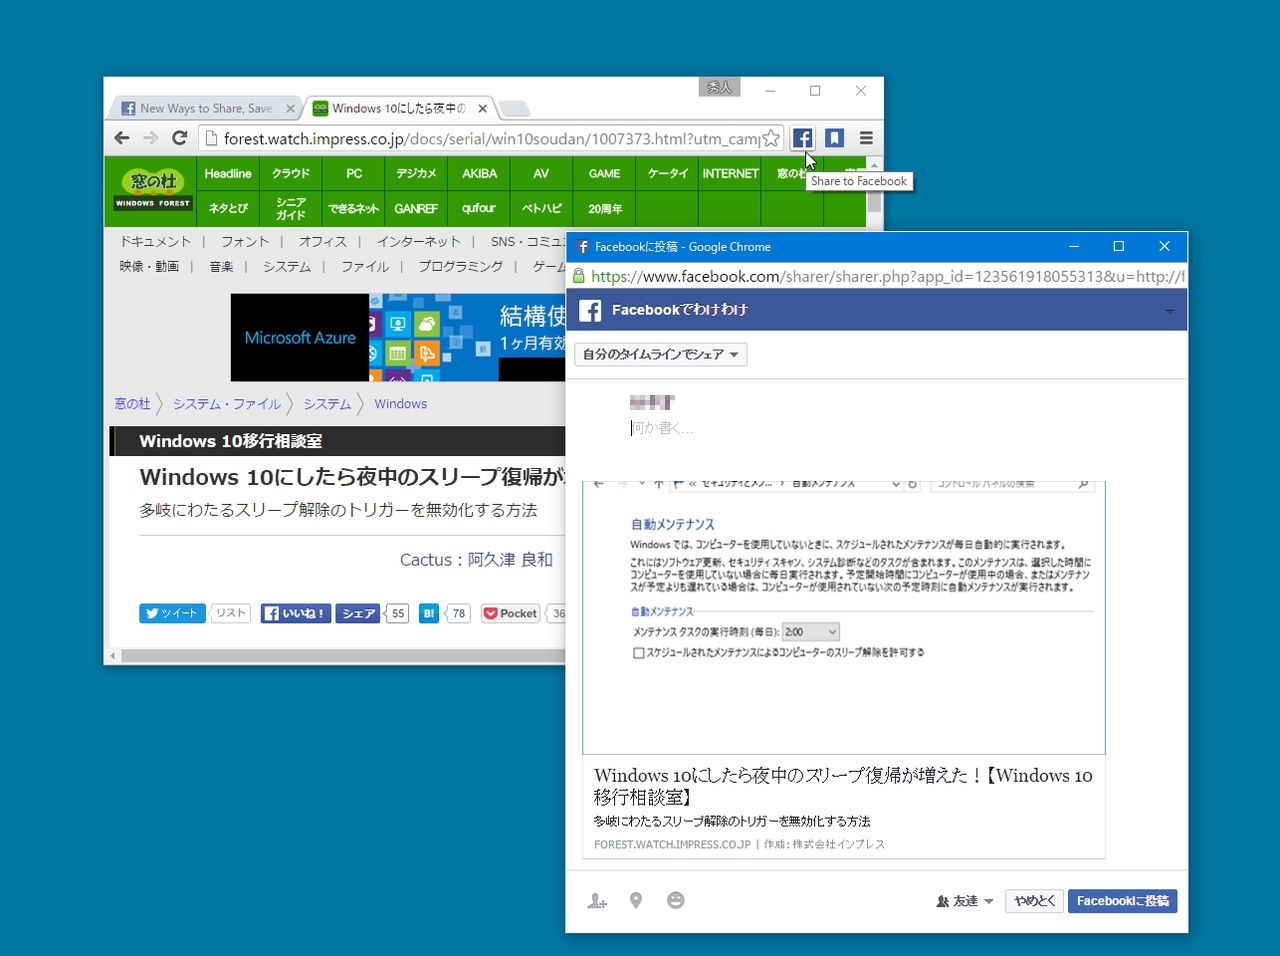Click the 映像・動画 category link

point(149,267)
